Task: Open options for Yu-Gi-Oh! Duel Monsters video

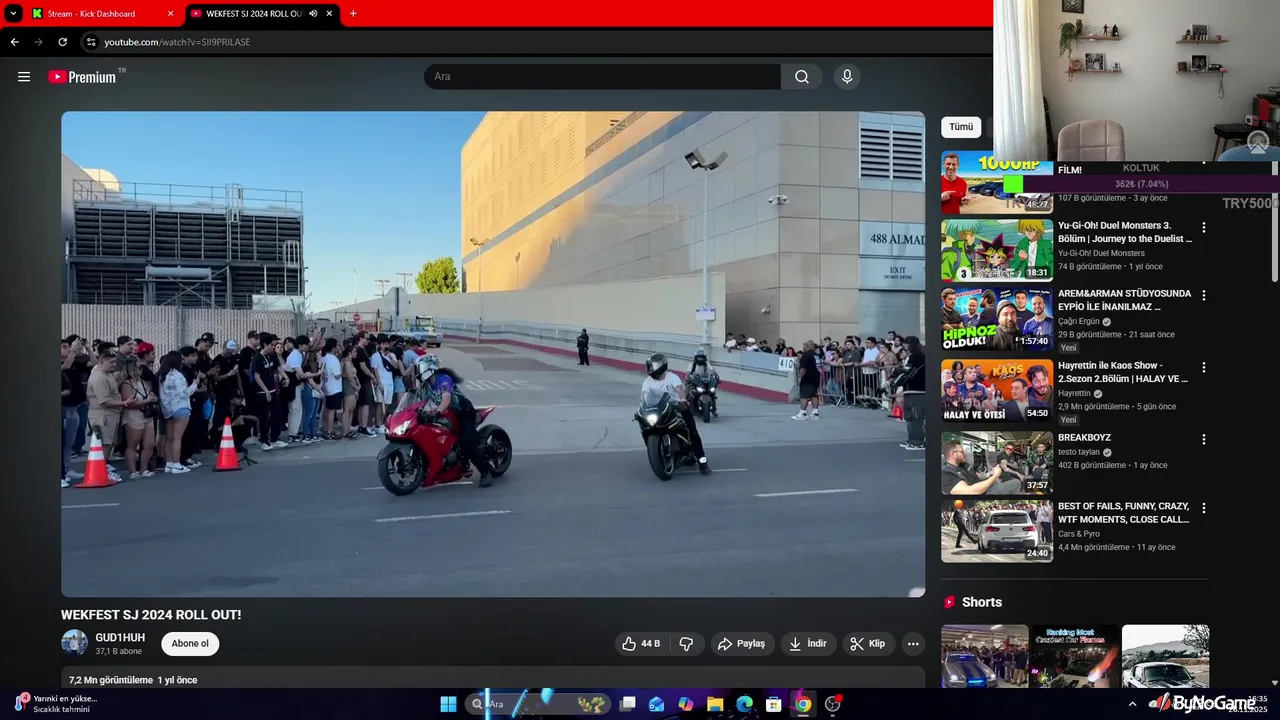Action: [1204, 228]
